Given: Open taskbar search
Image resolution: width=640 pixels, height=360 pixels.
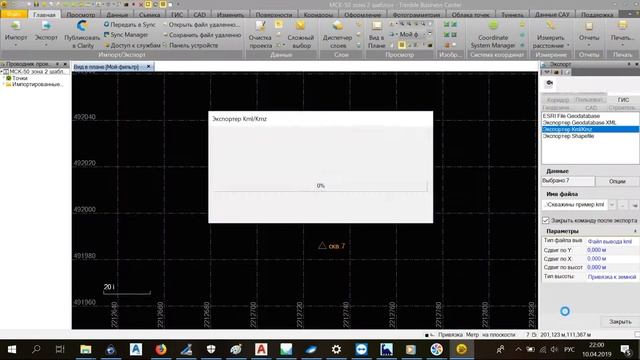Looking at the screenshot, I should (36, 349).
